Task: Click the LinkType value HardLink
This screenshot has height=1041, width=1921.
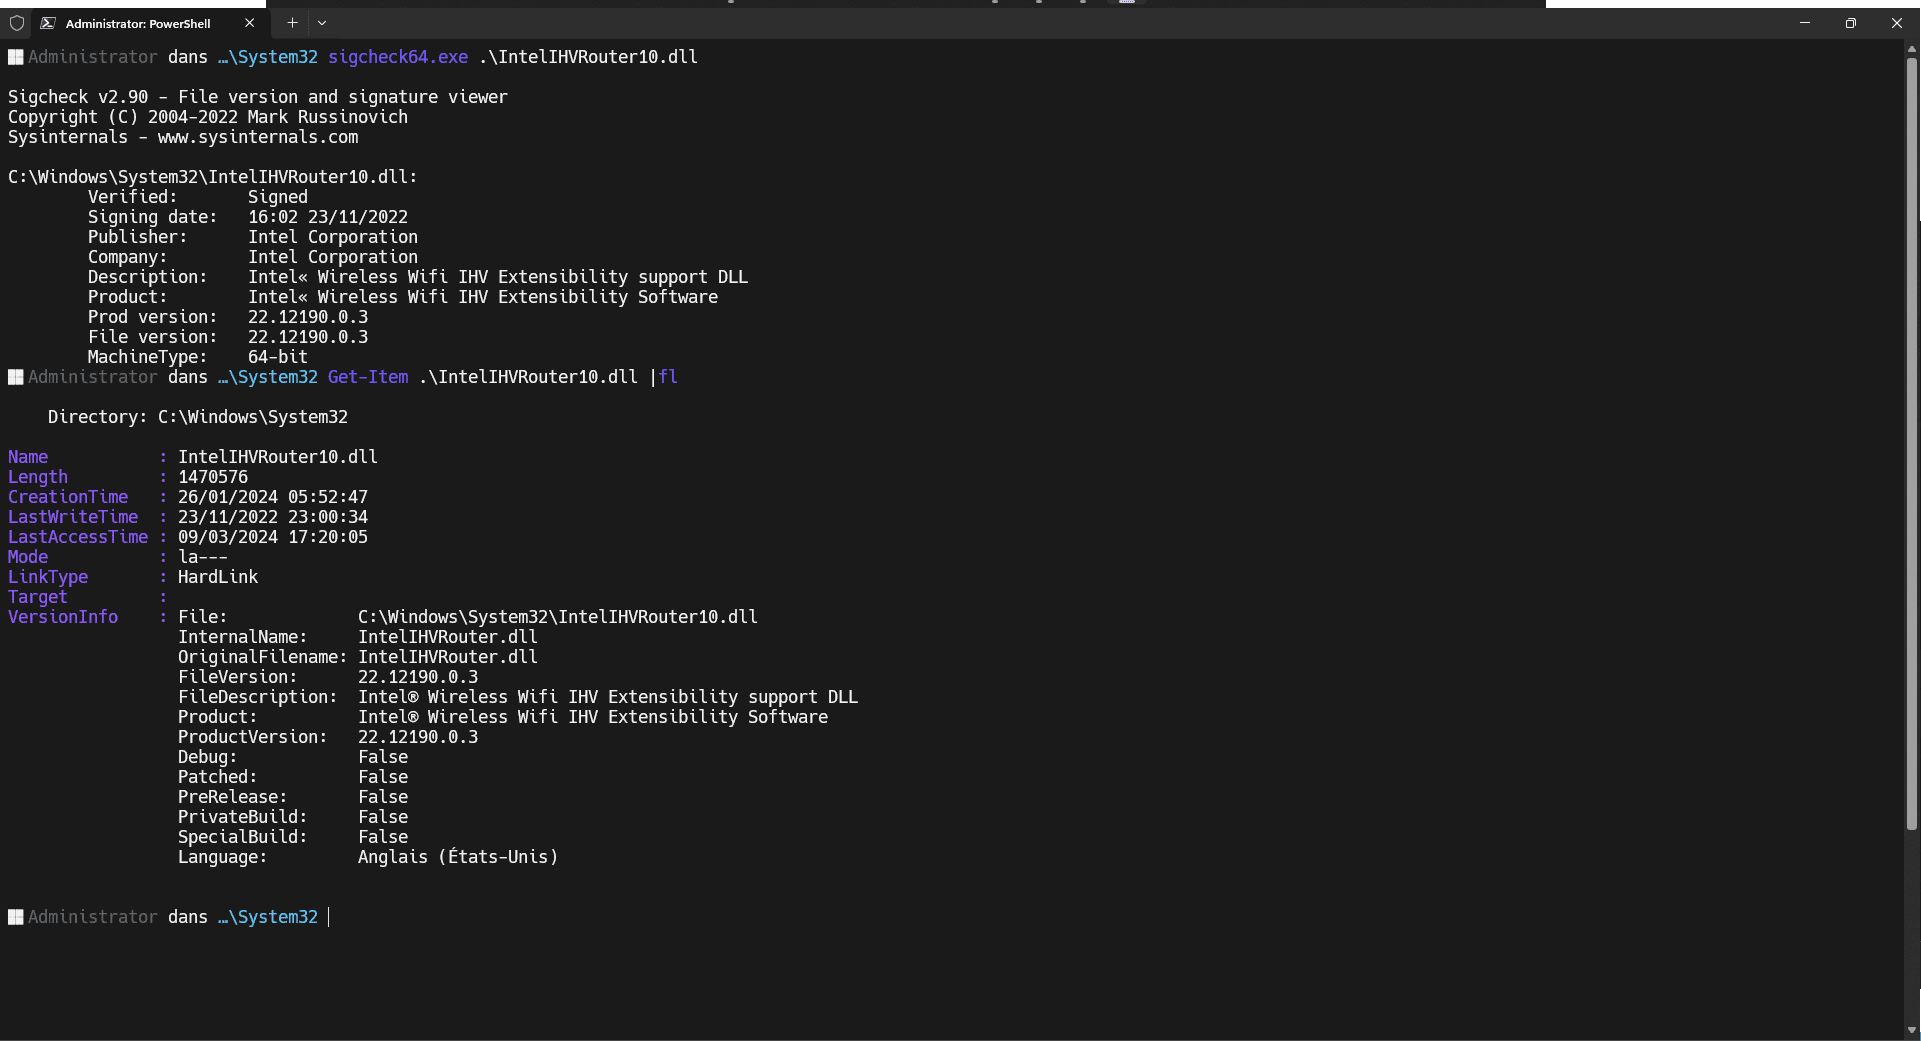Action: [218, 577]
